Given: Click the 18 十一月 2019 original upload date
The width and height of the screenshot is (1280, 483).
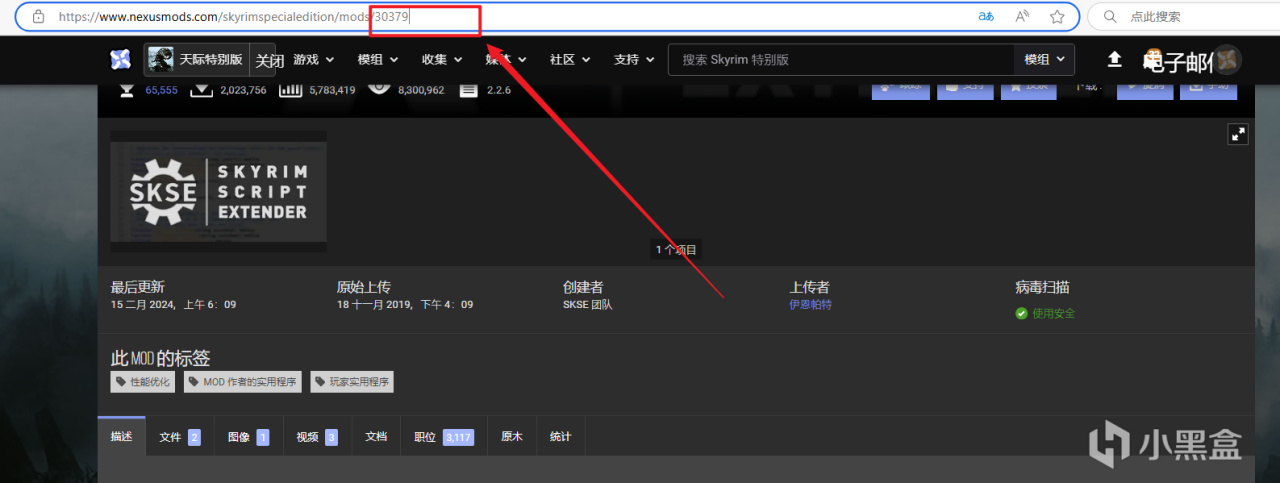Looking at the screenshot, I should (405, 304).
